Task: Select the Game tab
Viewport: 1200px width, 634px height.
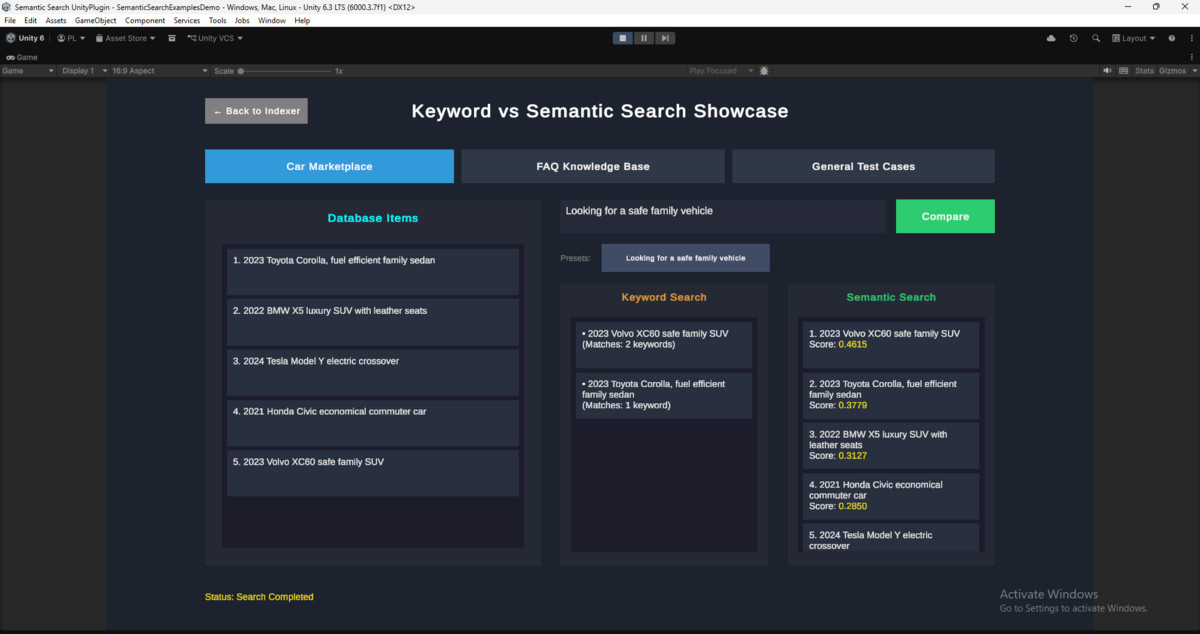Action: coord(22,57)
